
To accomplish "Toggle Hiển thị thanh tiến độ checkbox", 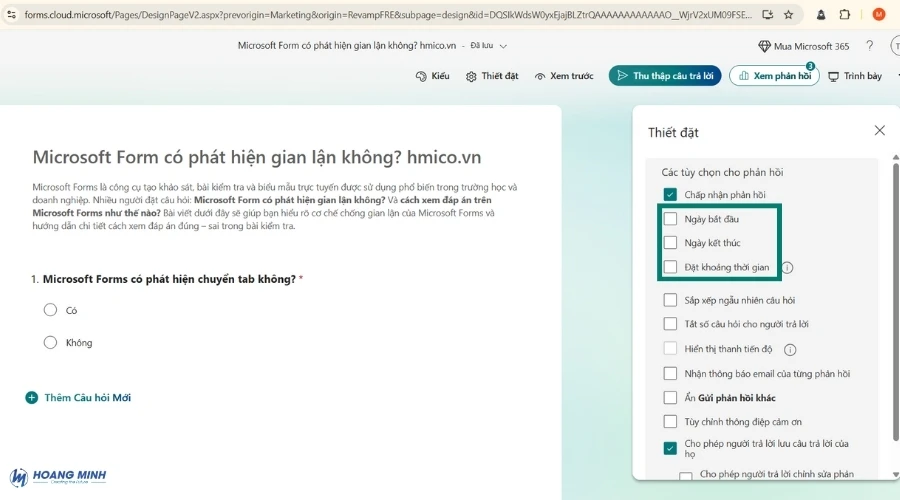I will click(670, 348).
